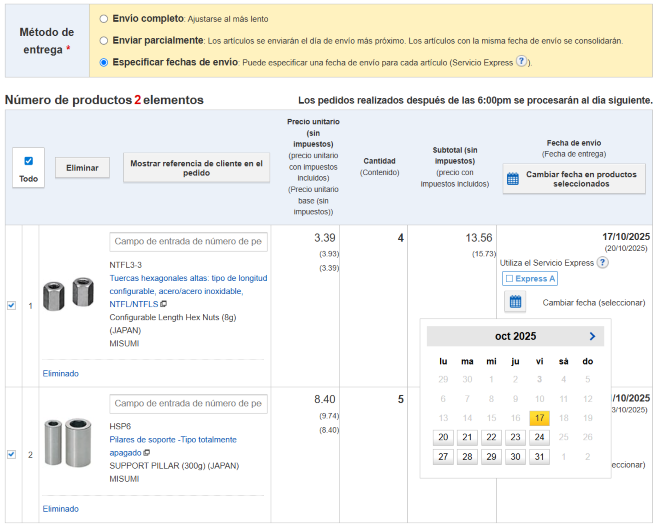Enable the Express A checkbox
Screen dimensions: 660x527
(x=509, y=278)
